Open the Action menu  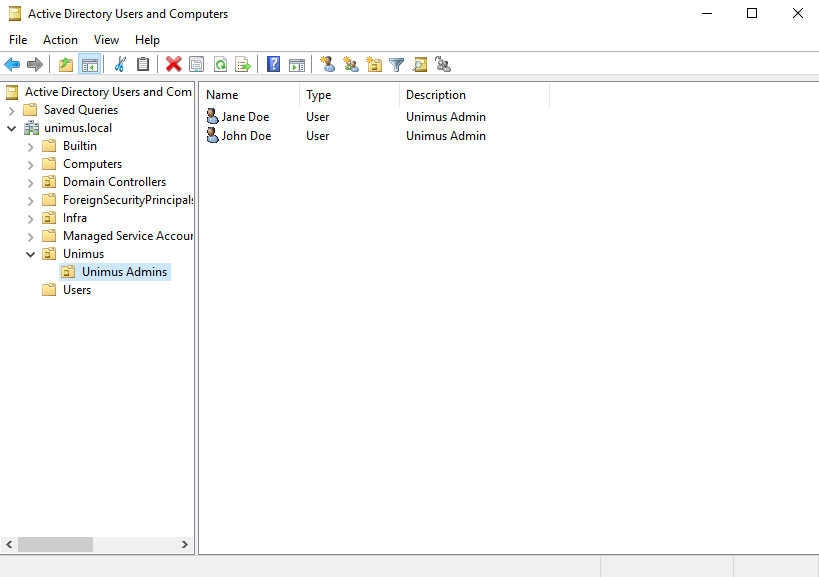[x=60, y=40]
